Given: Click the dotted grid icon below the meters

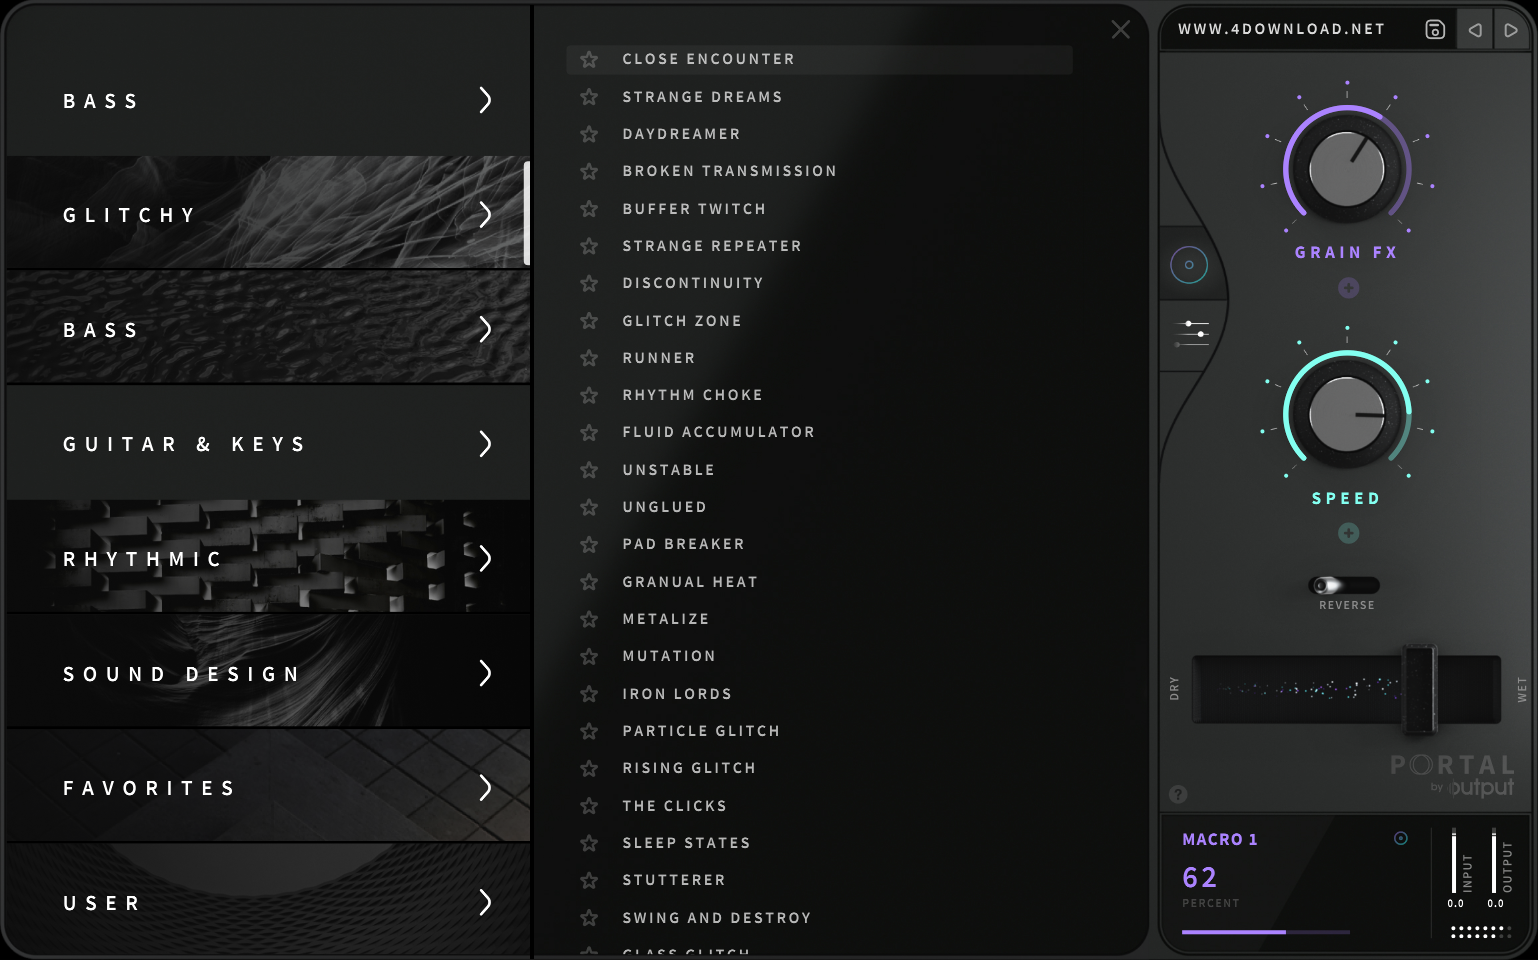Looking at the screenshot, I should pos(1480,932).
